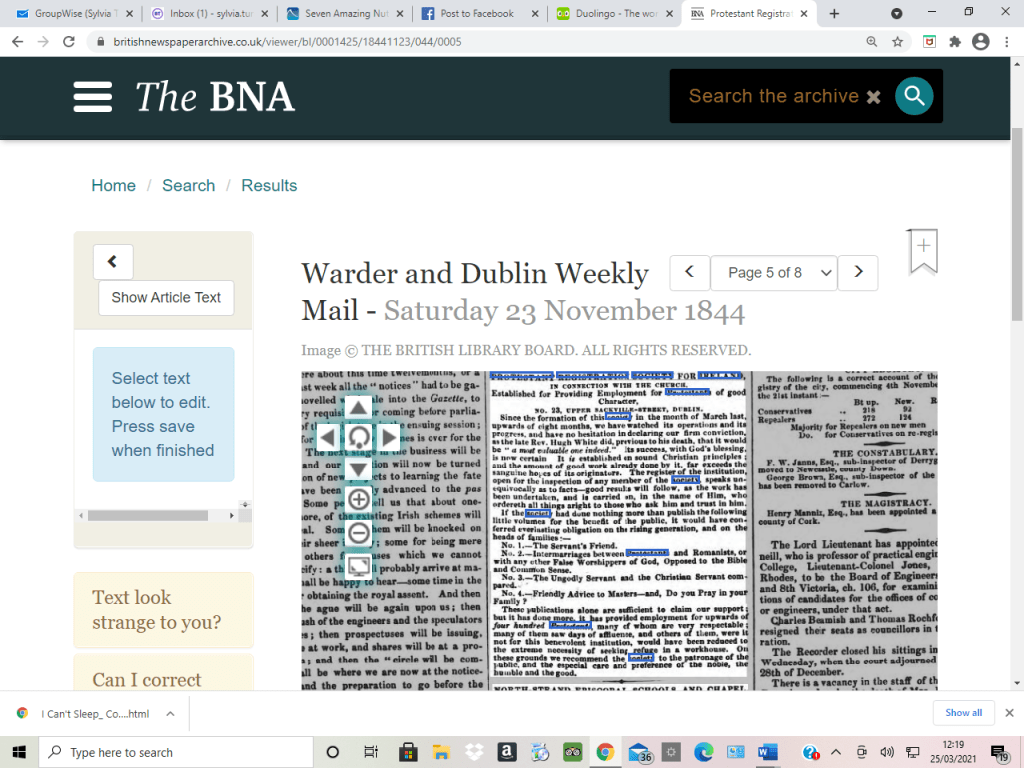Screen dimensions: 1024x768
Task: Open Microsoft Word from the taskbar
Action: (767, 752)
